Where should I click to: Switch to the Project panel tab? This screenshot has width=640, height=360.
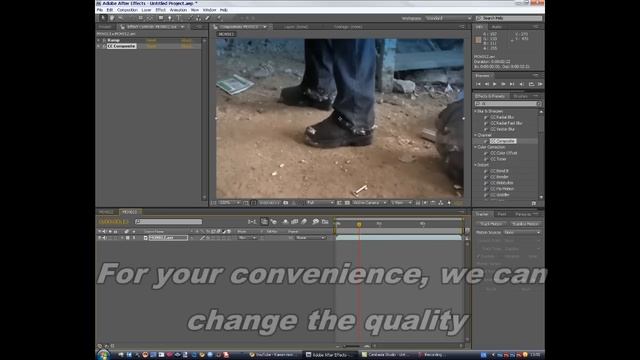pyautogui.click(x=105, y=27)
